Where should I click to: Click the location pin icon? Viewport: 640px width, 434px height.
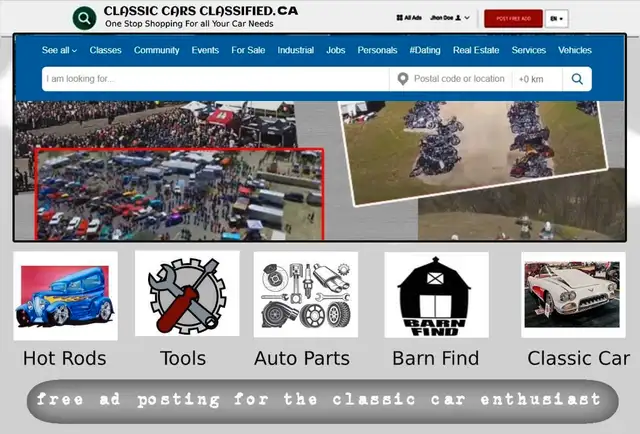[403, 79]
